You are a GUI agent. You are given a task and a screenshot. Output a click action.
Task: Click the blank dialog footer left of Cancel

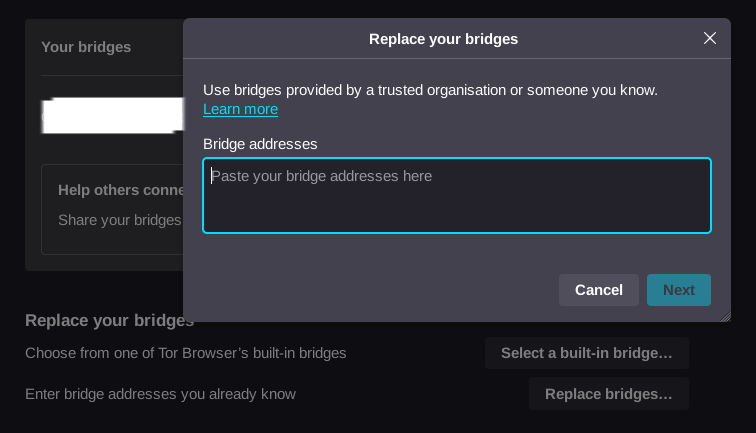coord(370,290)
